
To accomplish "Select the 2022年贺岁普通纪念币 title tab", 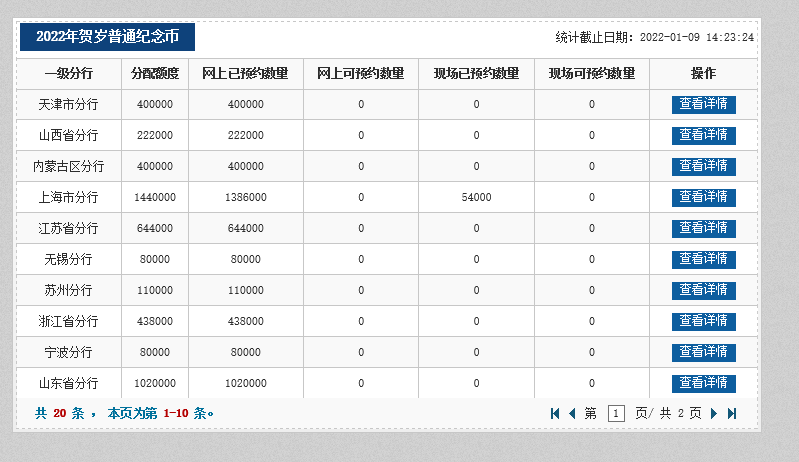I will tap(108, 37).
